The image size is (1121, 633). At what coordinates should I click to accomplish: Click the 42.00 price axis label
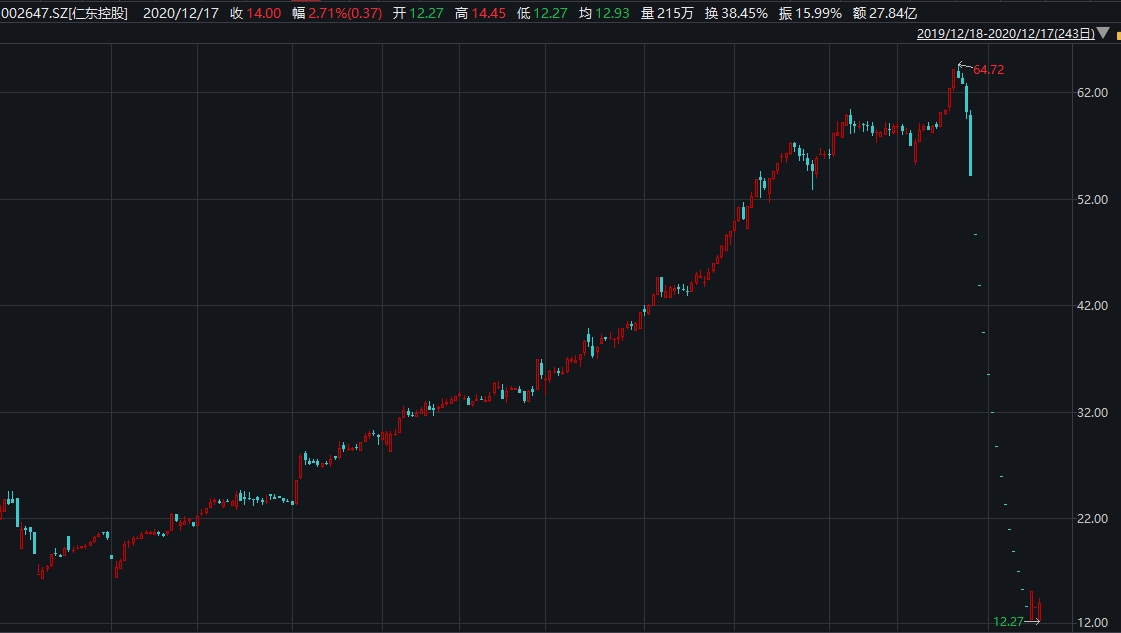pyautogui.click(x=1092, y=305)
